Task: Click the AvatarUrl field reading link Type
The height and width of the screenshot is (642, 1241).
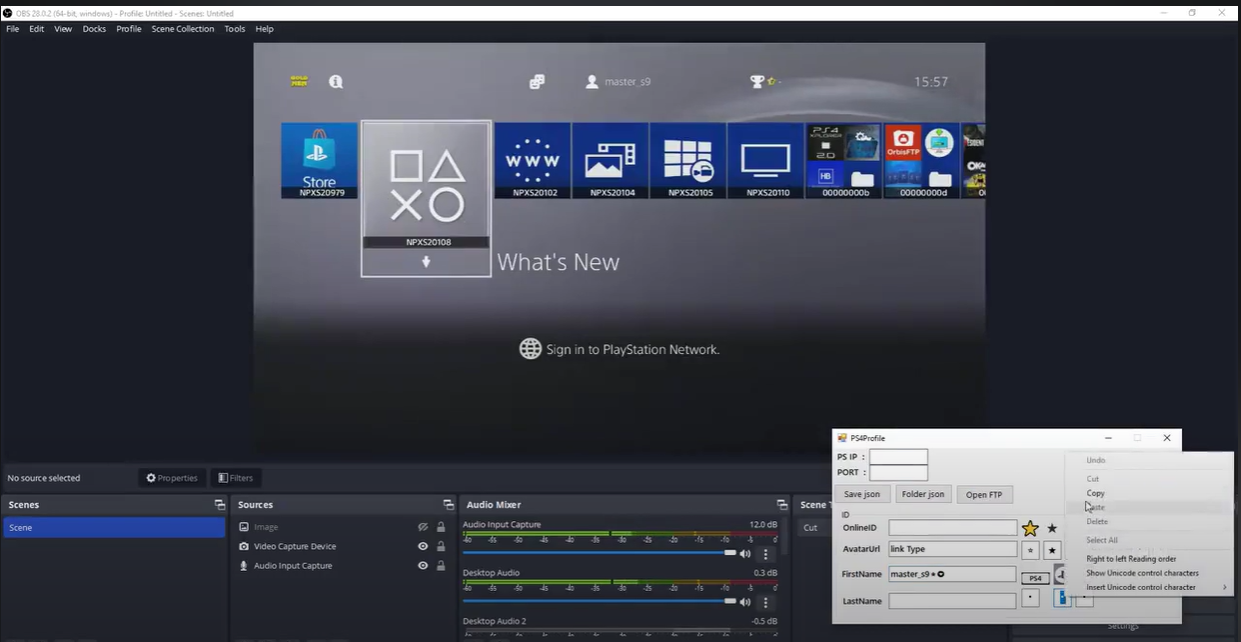Action: click(952, 549)
